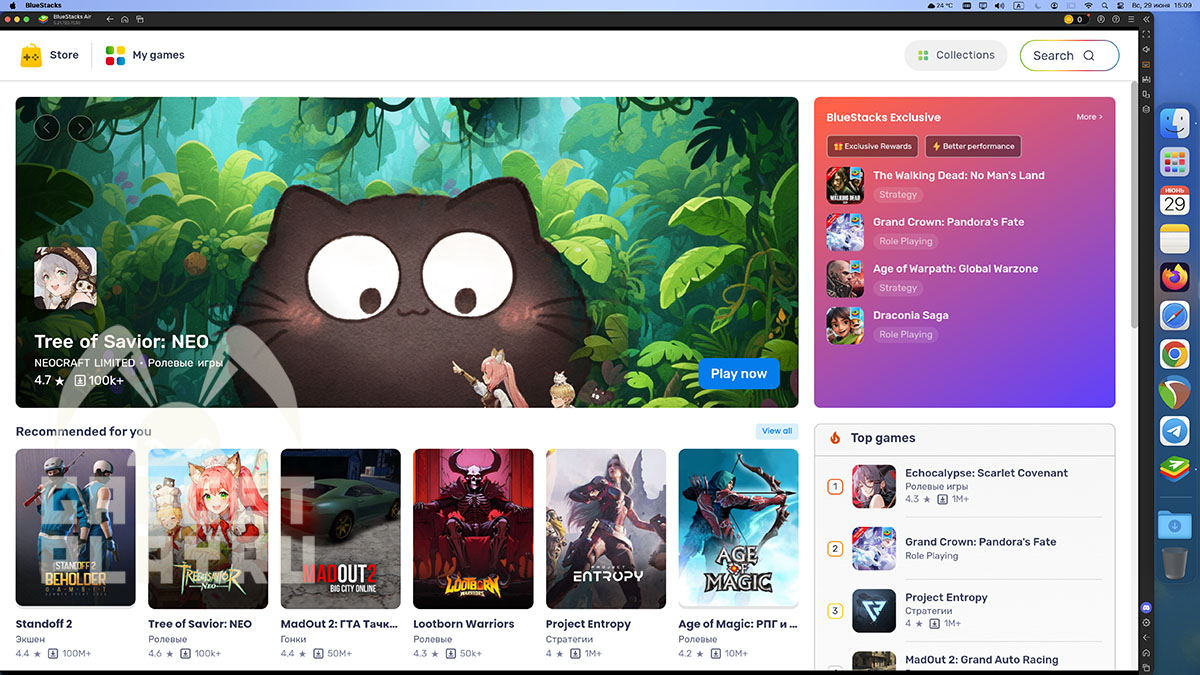Open Draconia Saga game icon
Viewport: 1200px width, 675px height.
pos(845,326)
